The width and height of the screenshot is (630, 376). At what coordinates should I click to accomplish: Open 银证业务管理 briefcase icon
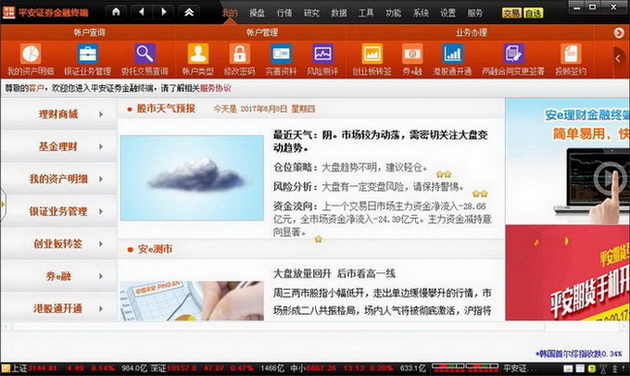(88, 54)
